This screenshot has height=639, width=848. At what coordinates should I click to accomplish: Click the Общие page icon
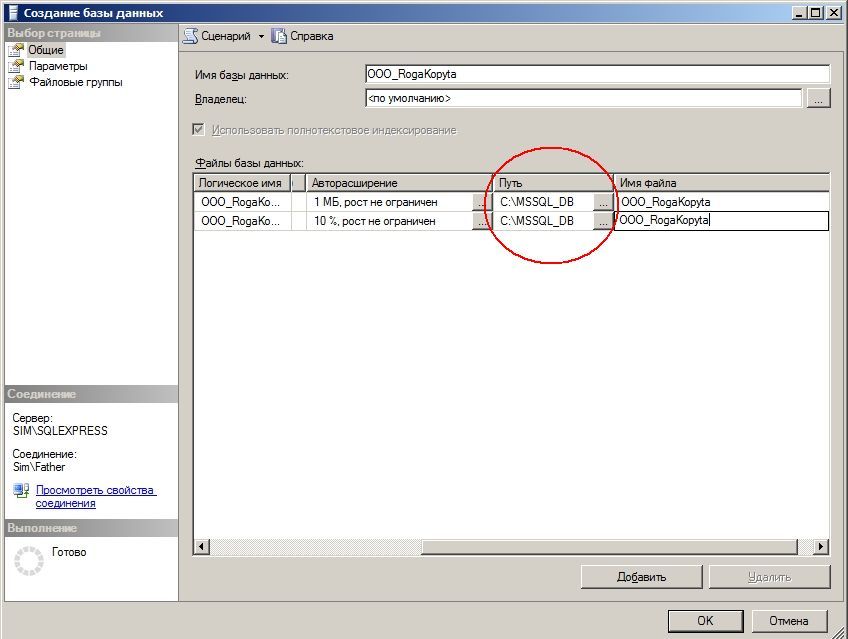point(16,50)
